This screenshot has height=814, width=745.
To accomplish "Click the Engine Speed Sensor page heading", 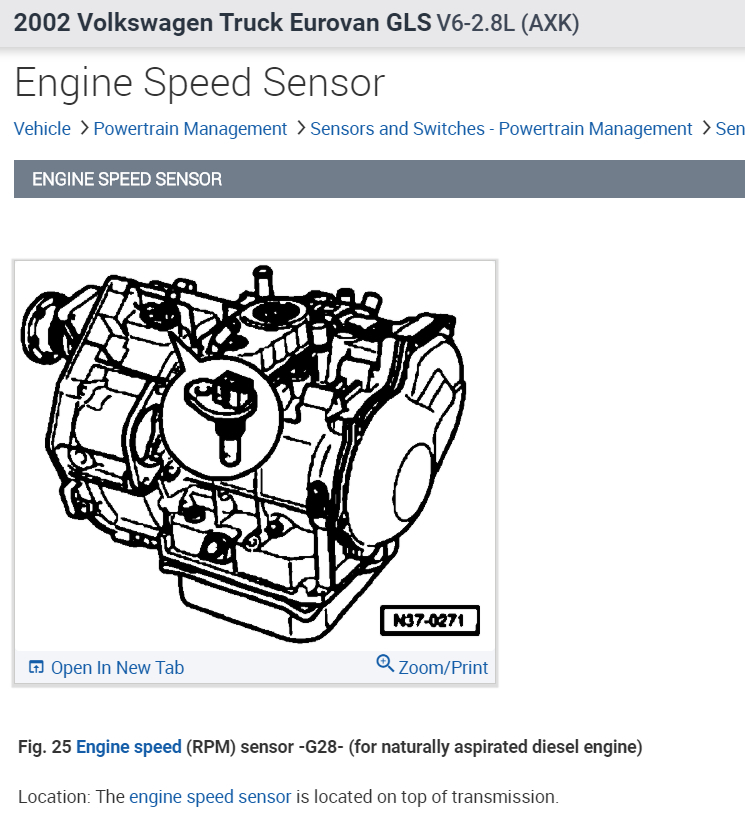I will [199, 82].
